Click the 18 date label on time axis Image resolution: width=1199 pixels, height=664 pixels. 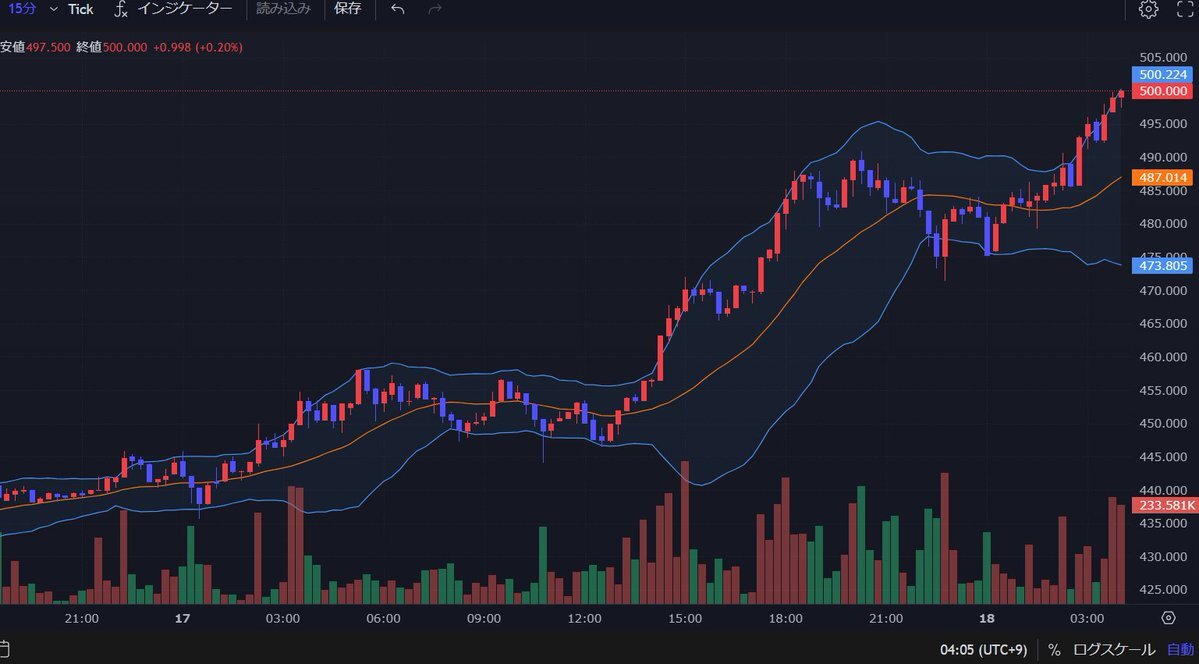coord(987,618)
